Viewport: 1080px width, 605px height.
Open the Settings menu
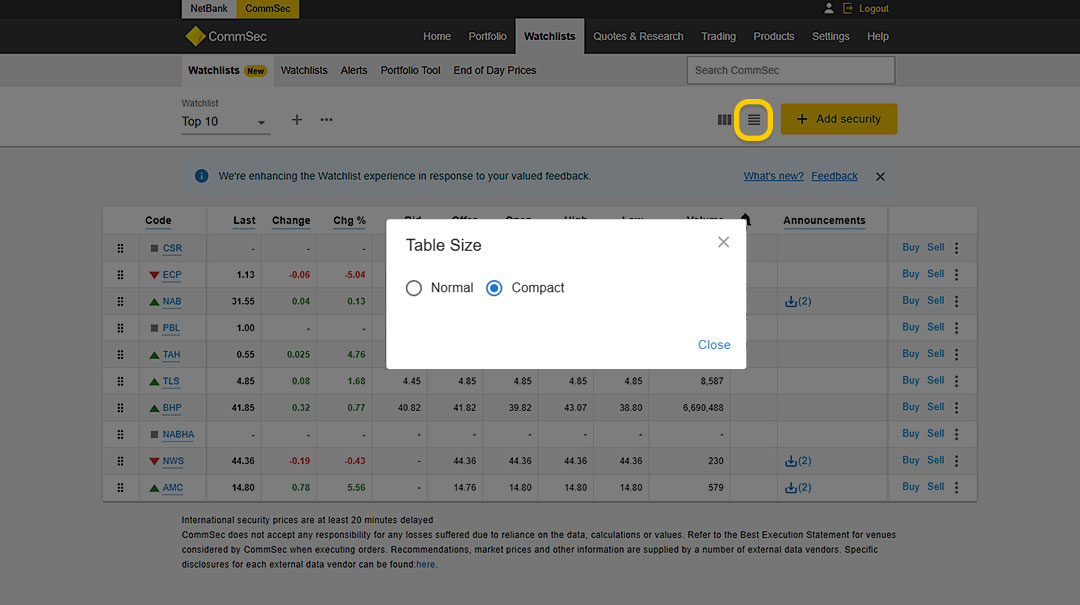click(831, 37)
